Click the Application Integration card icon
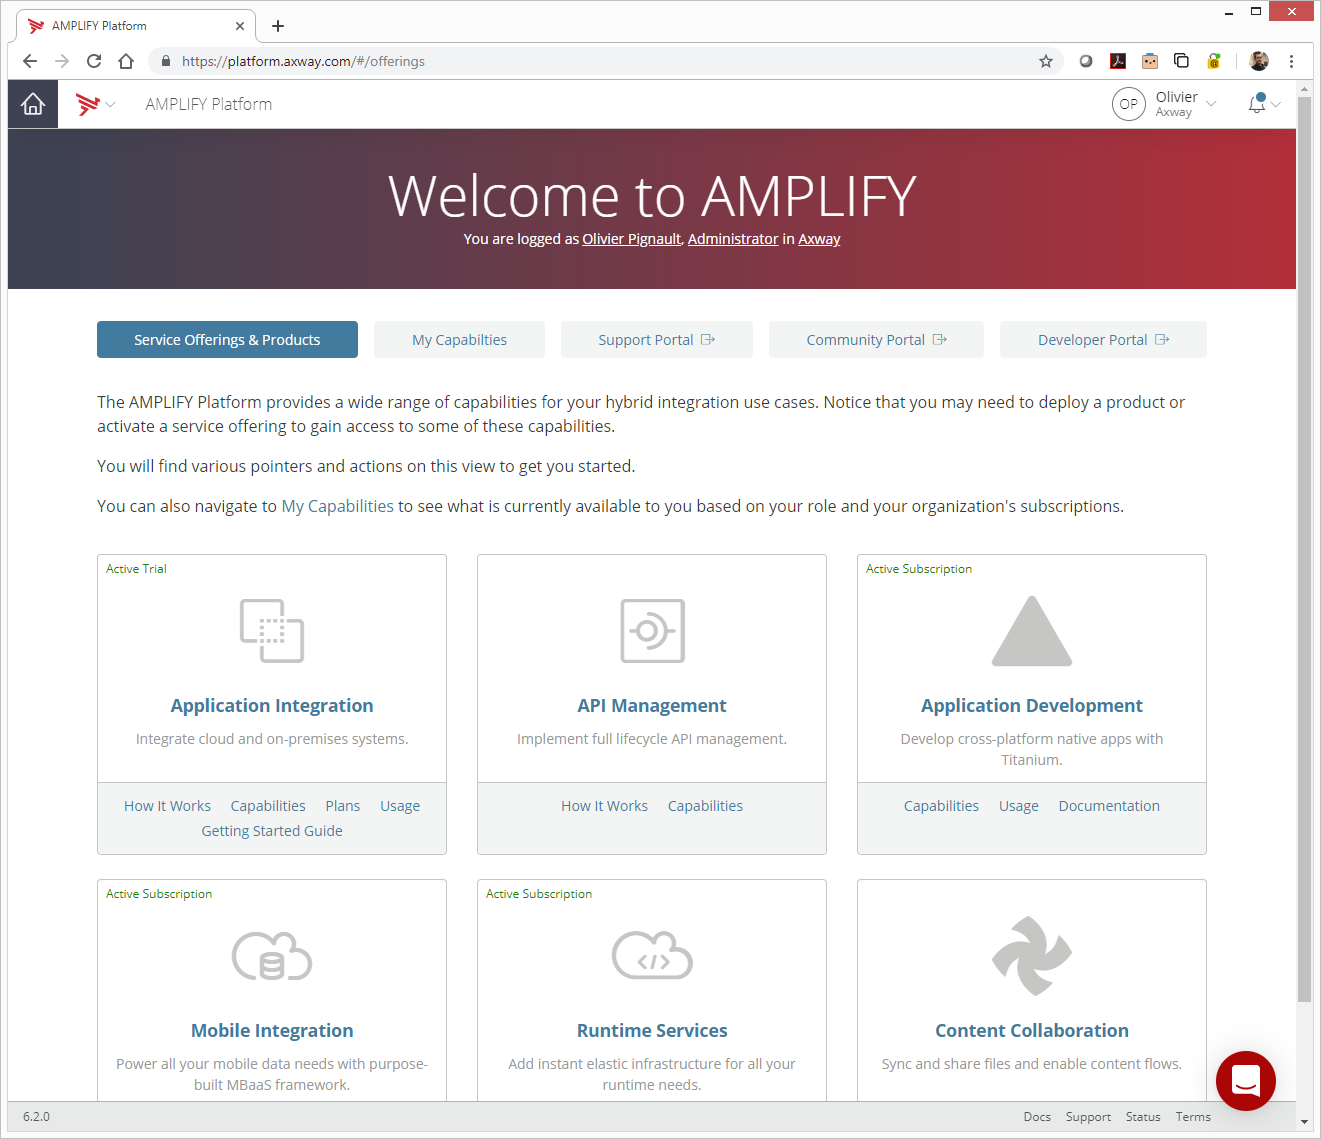 pos(272,631)
